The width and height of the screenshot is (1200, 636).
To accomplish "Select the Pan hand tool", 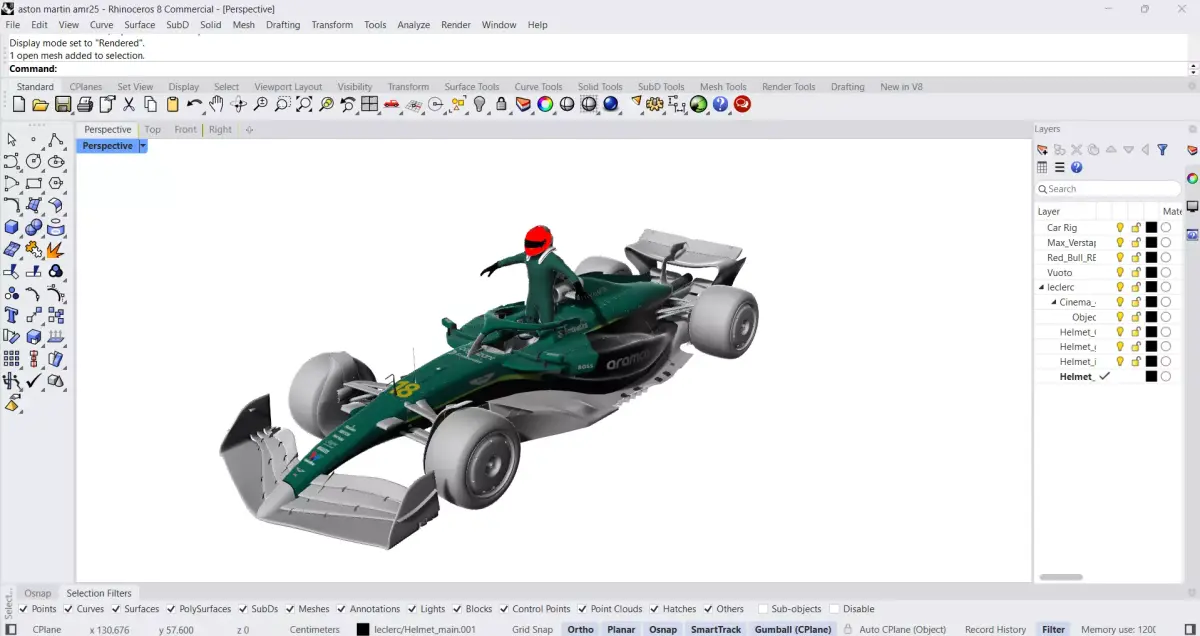I will click(217, 104).
